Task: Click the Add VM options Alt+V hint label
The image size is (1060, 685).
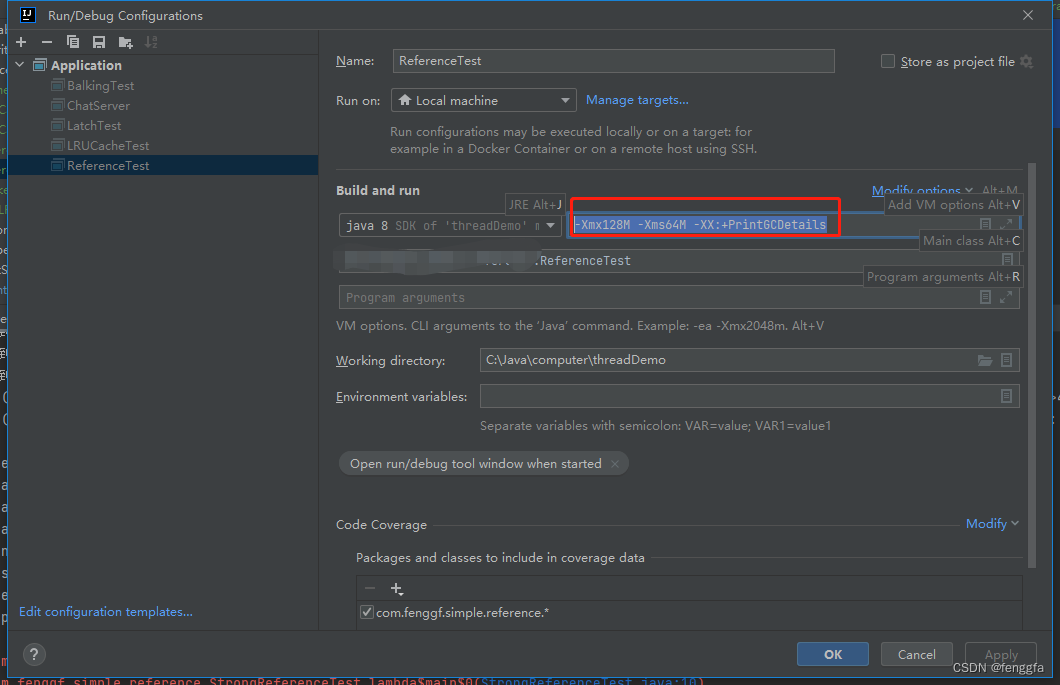Action: coord(953,204)
